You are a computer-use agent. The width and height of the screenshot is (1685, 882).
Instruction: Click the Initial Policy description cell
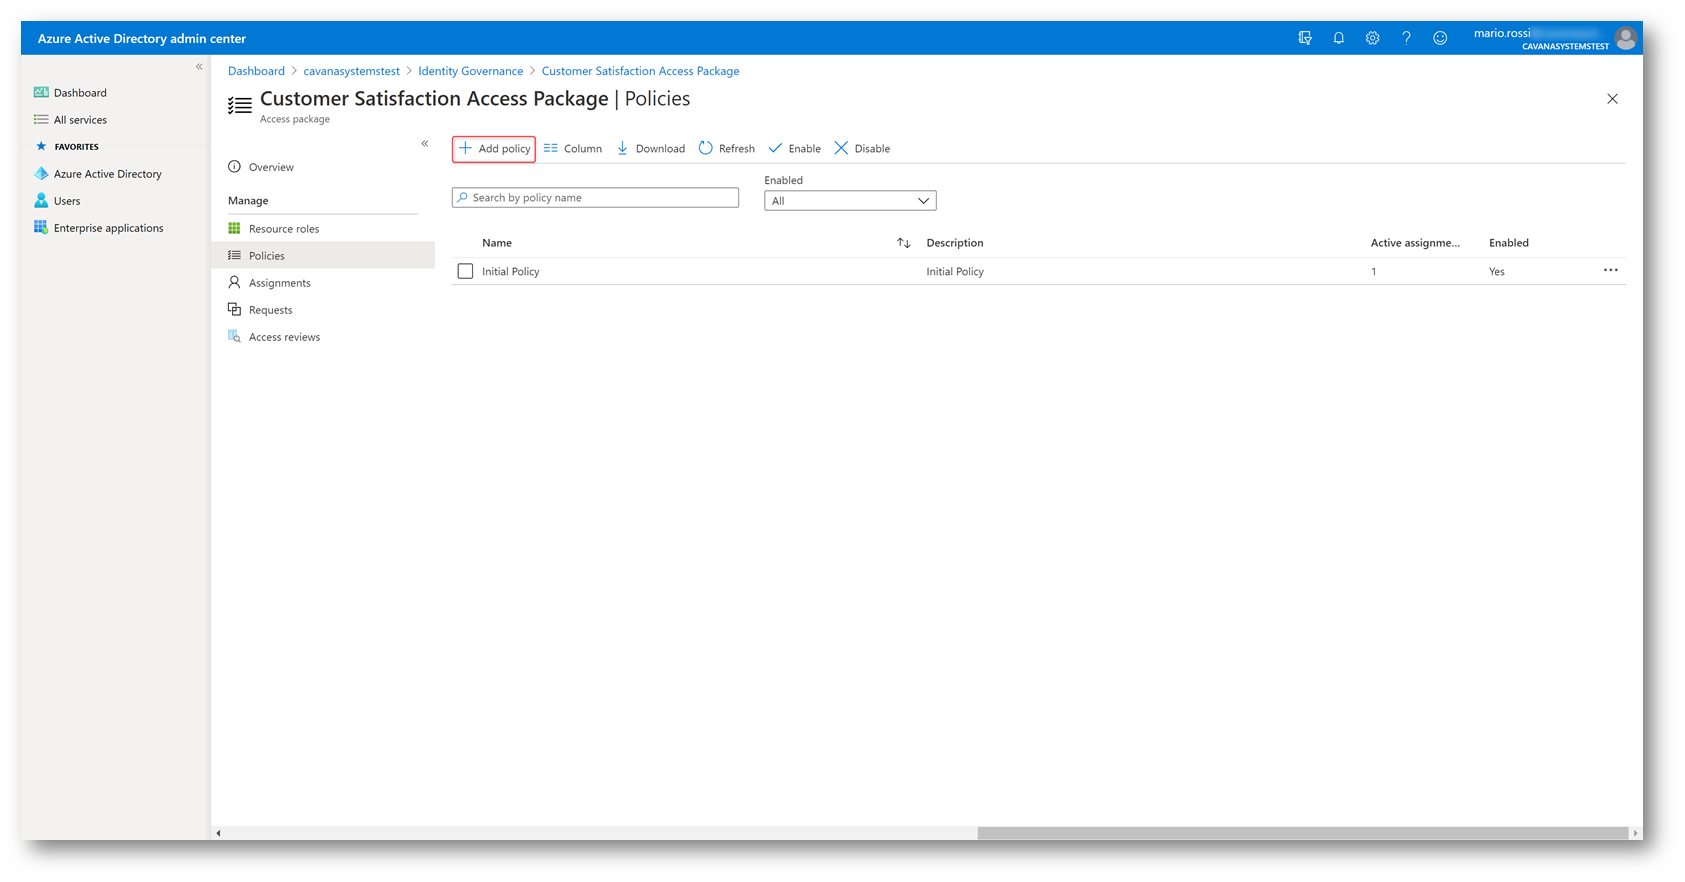955,272
